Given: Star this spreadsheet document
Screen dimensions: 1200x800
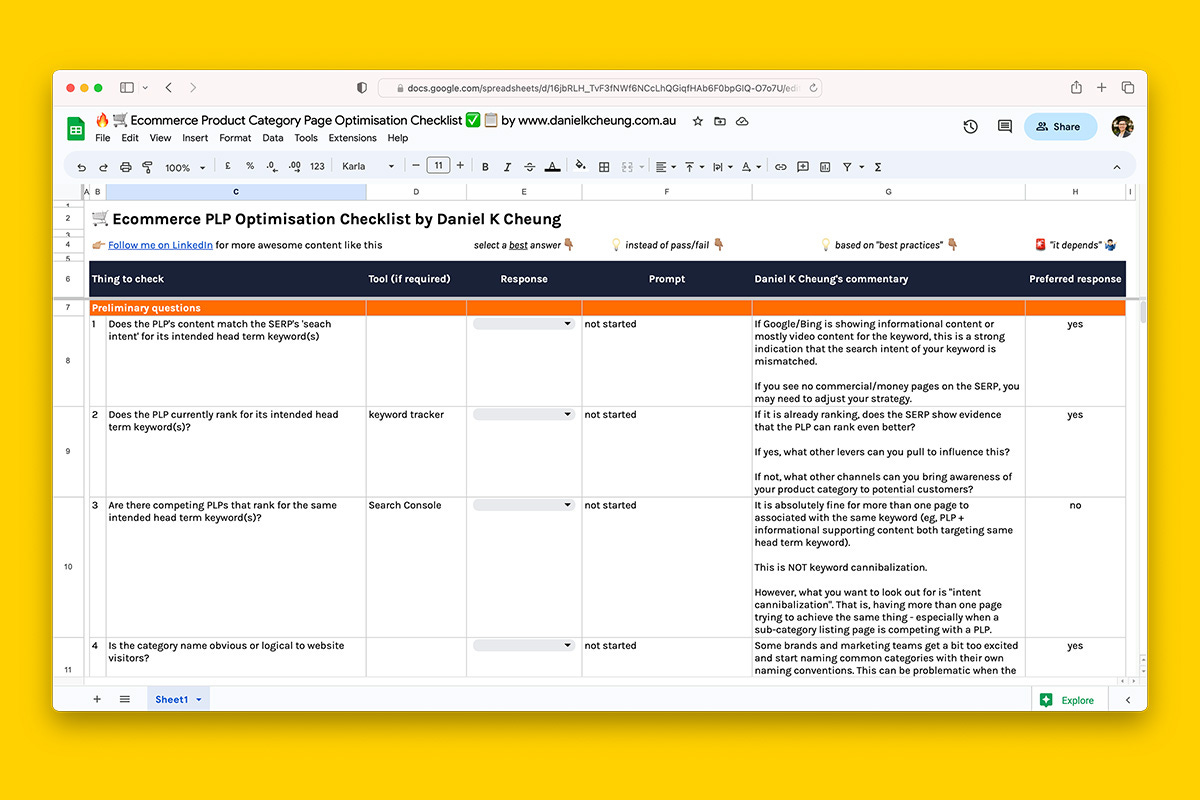Looking at the screenshot, I should pyautogui.click(x=697, y=121).
